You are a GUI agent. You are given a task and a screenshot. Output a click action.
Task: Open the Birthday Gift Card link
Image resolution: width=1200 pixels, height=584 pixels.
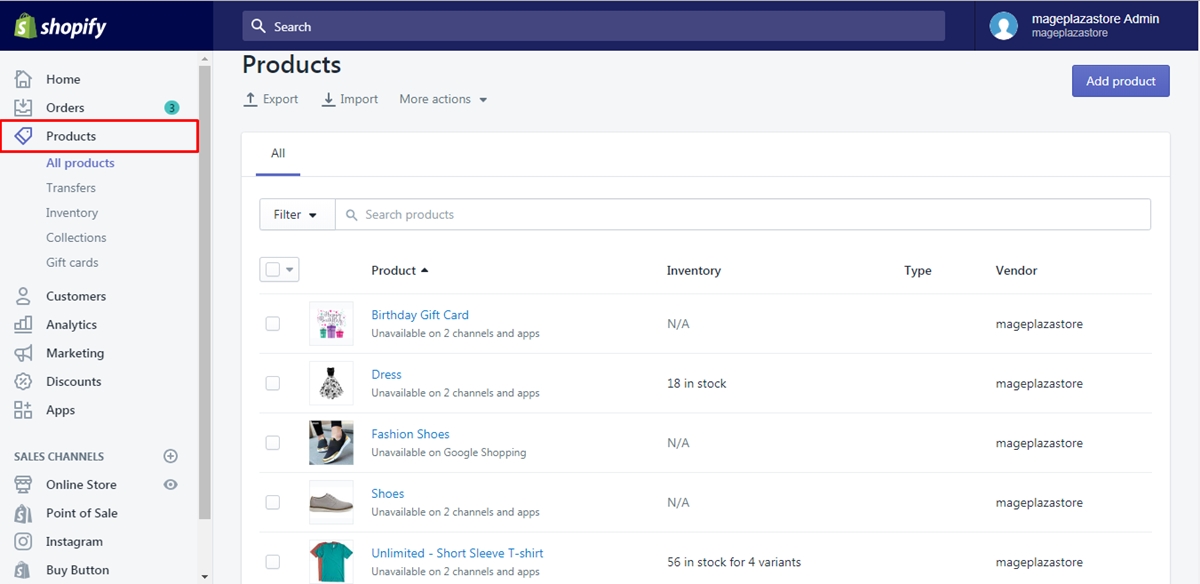(x=420, y=315)
